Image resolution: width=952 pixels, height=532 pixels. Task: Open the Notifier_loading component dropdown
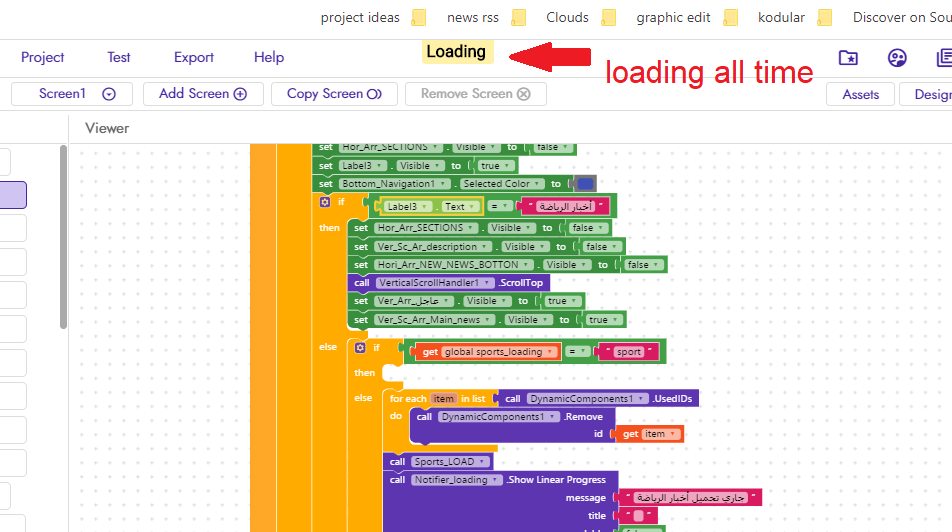(457, 480)
